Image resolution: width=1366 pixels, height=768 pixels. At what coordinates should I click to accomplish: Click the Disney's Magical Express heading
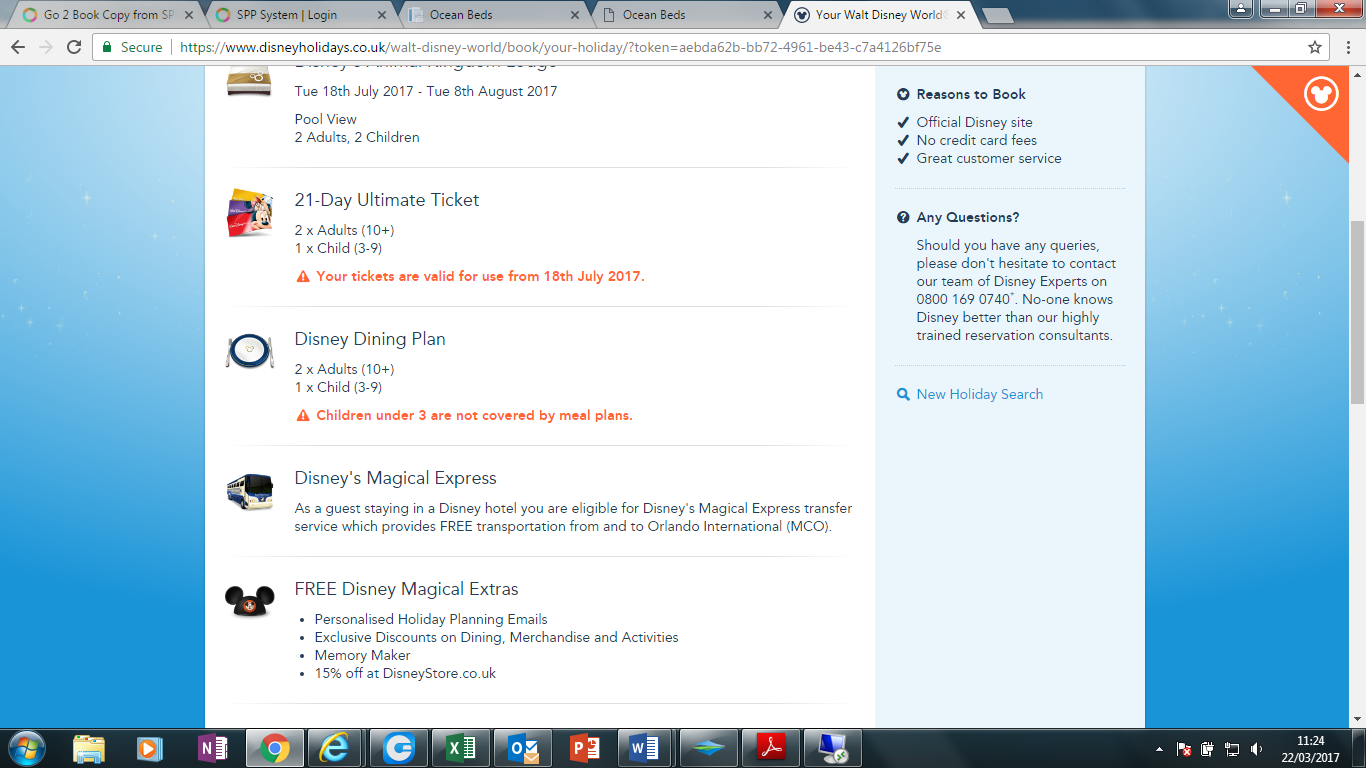[396, 478]
